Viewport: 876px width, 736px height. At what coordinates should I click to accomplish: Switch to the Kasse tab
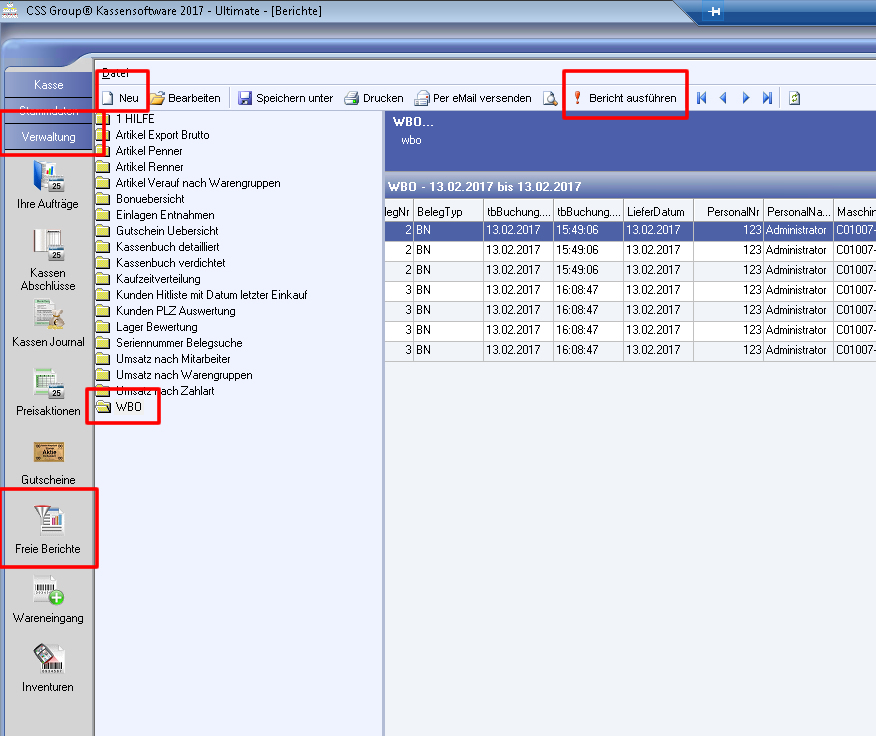tap(48, 85)
